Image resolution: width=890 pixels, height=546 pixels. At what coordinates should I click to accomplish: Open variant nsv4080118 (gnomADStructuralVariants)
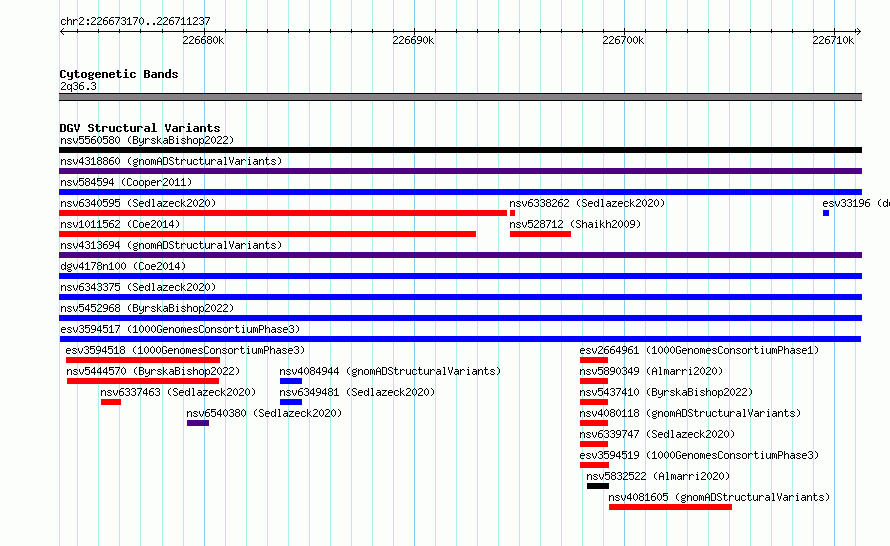(690, 413)
